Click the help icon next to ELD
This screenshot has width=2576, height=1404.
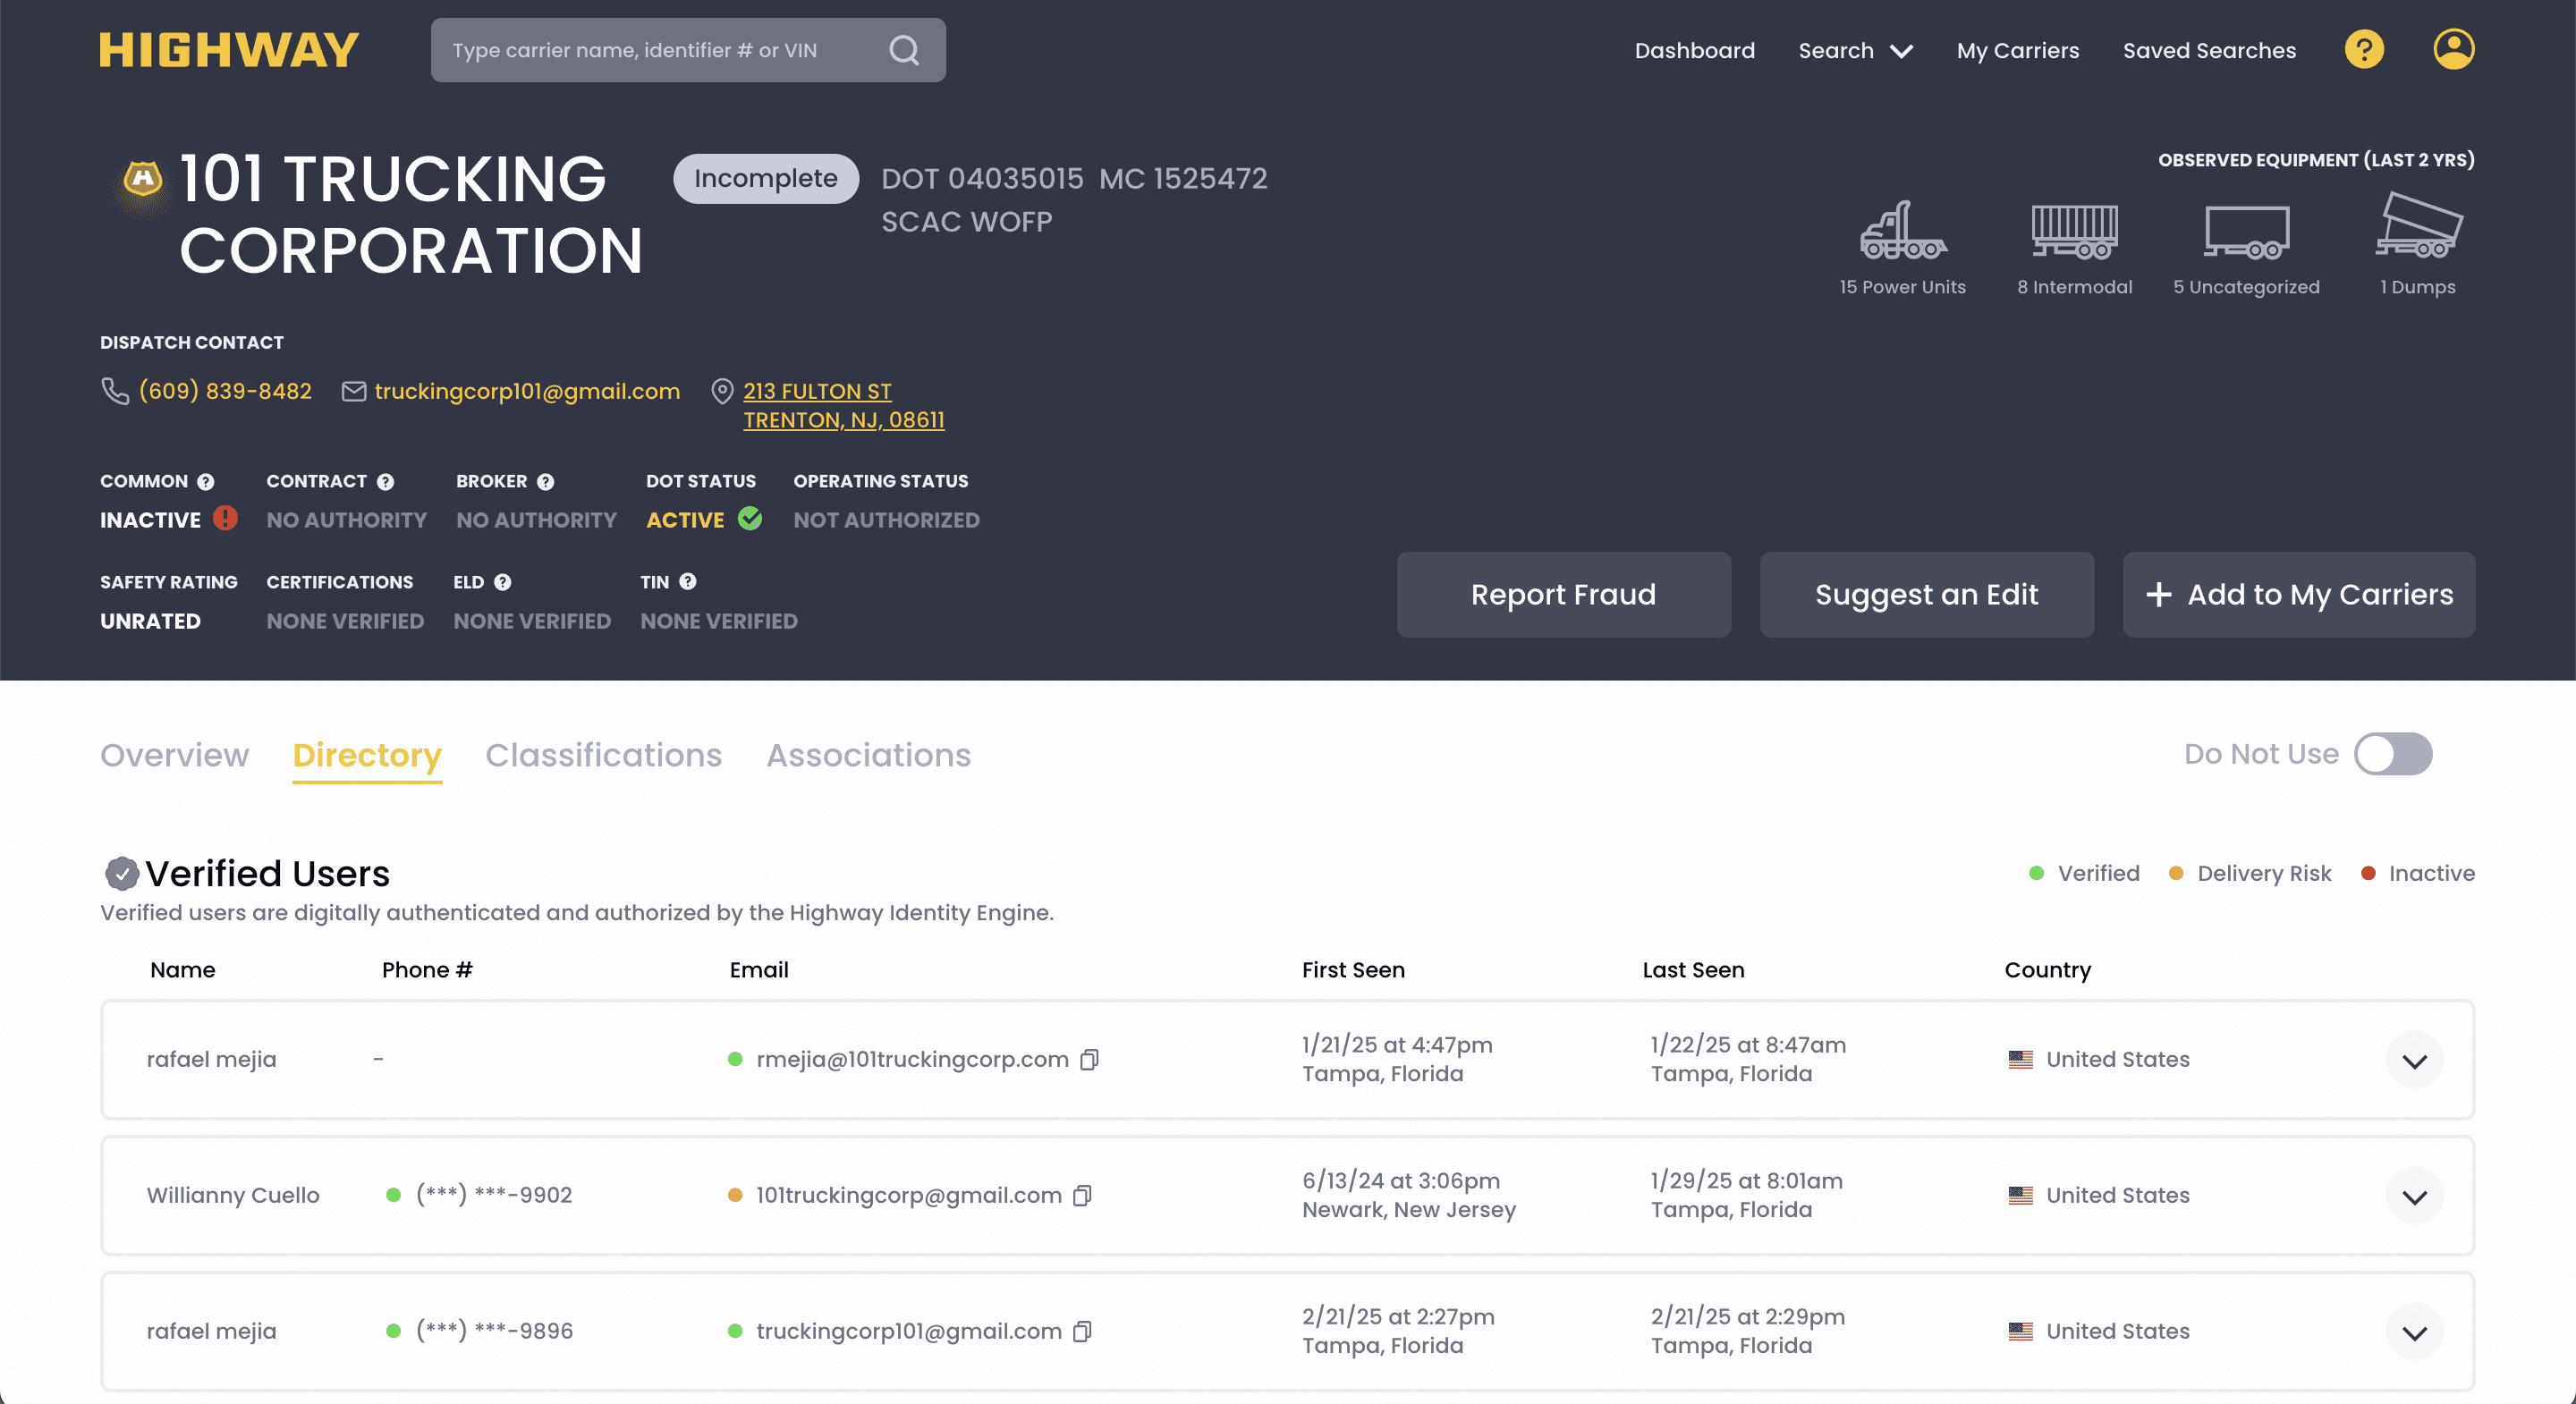pos(503,582)
